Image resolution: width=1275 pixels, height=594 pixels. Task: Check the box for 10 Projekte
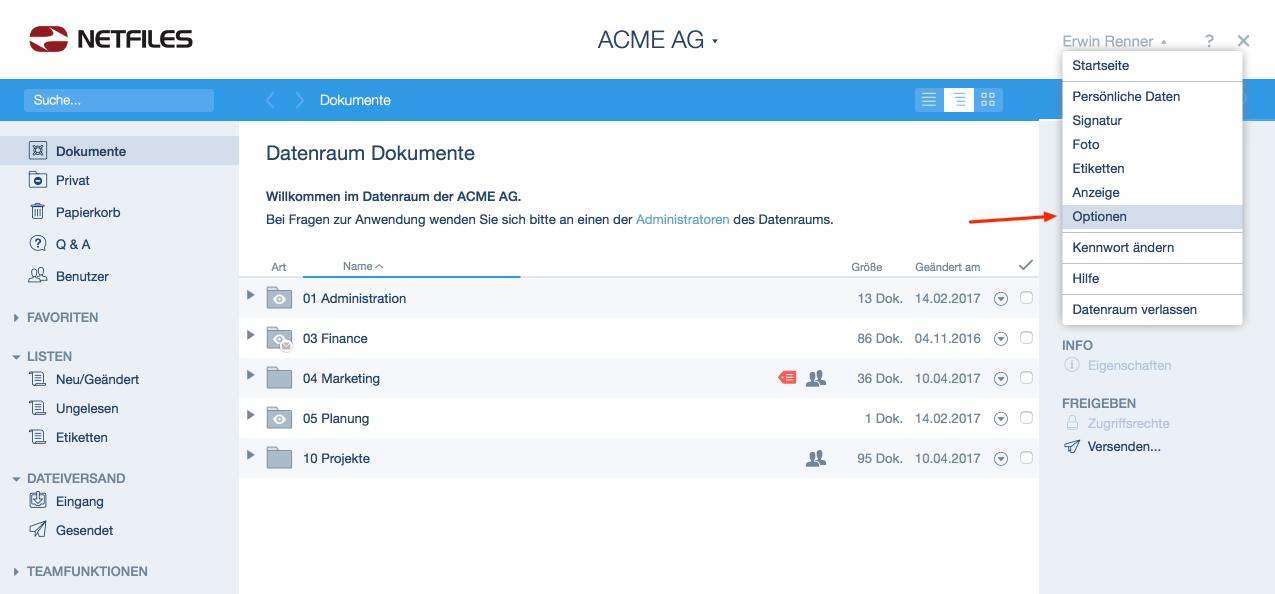coord(1026,458)
